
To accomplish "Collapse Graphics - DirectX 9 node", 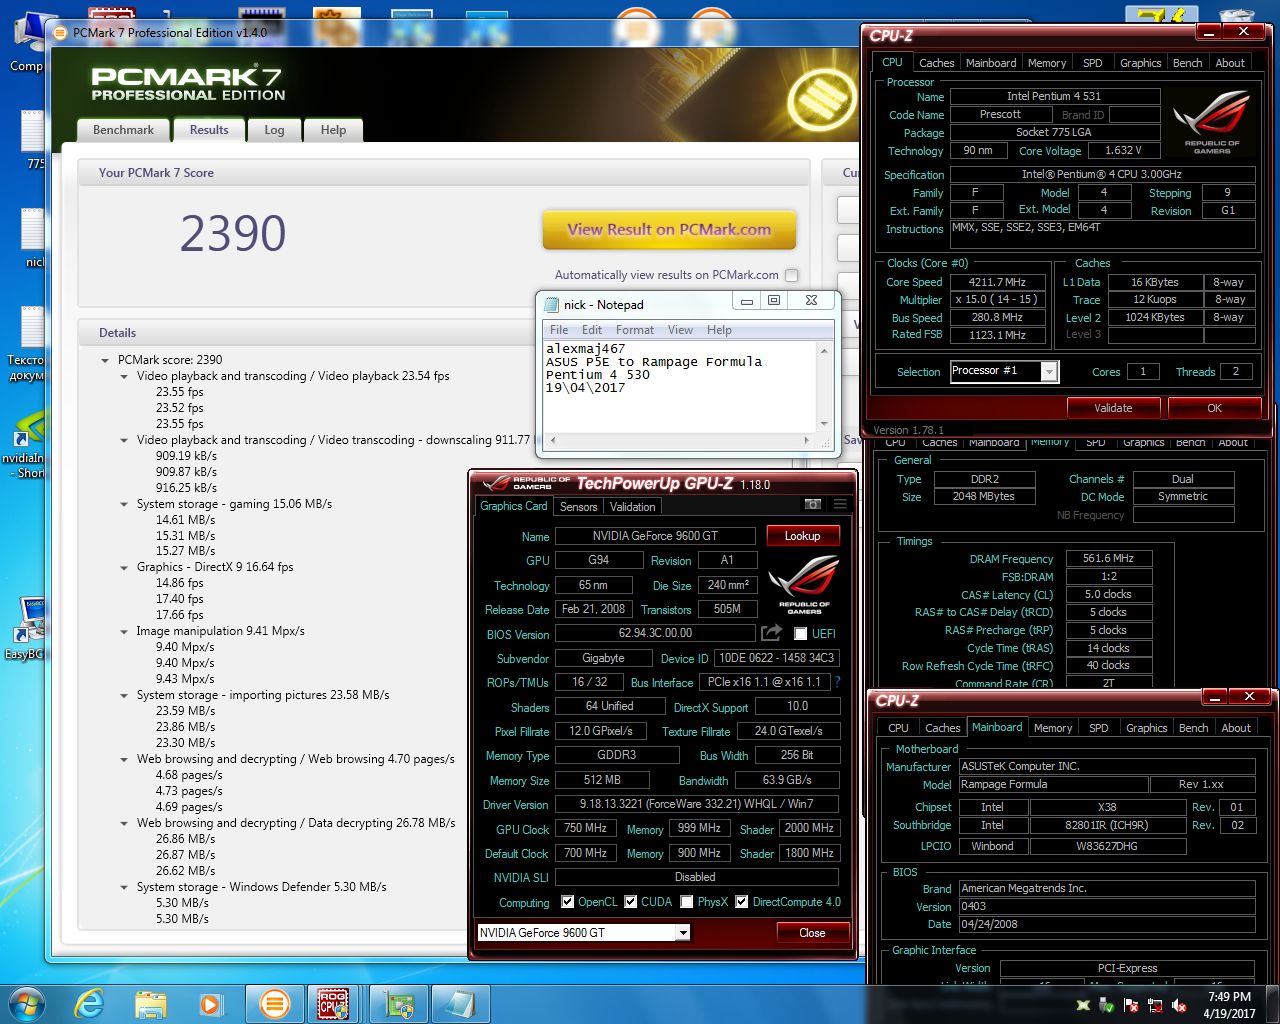I will click(124, 568).
